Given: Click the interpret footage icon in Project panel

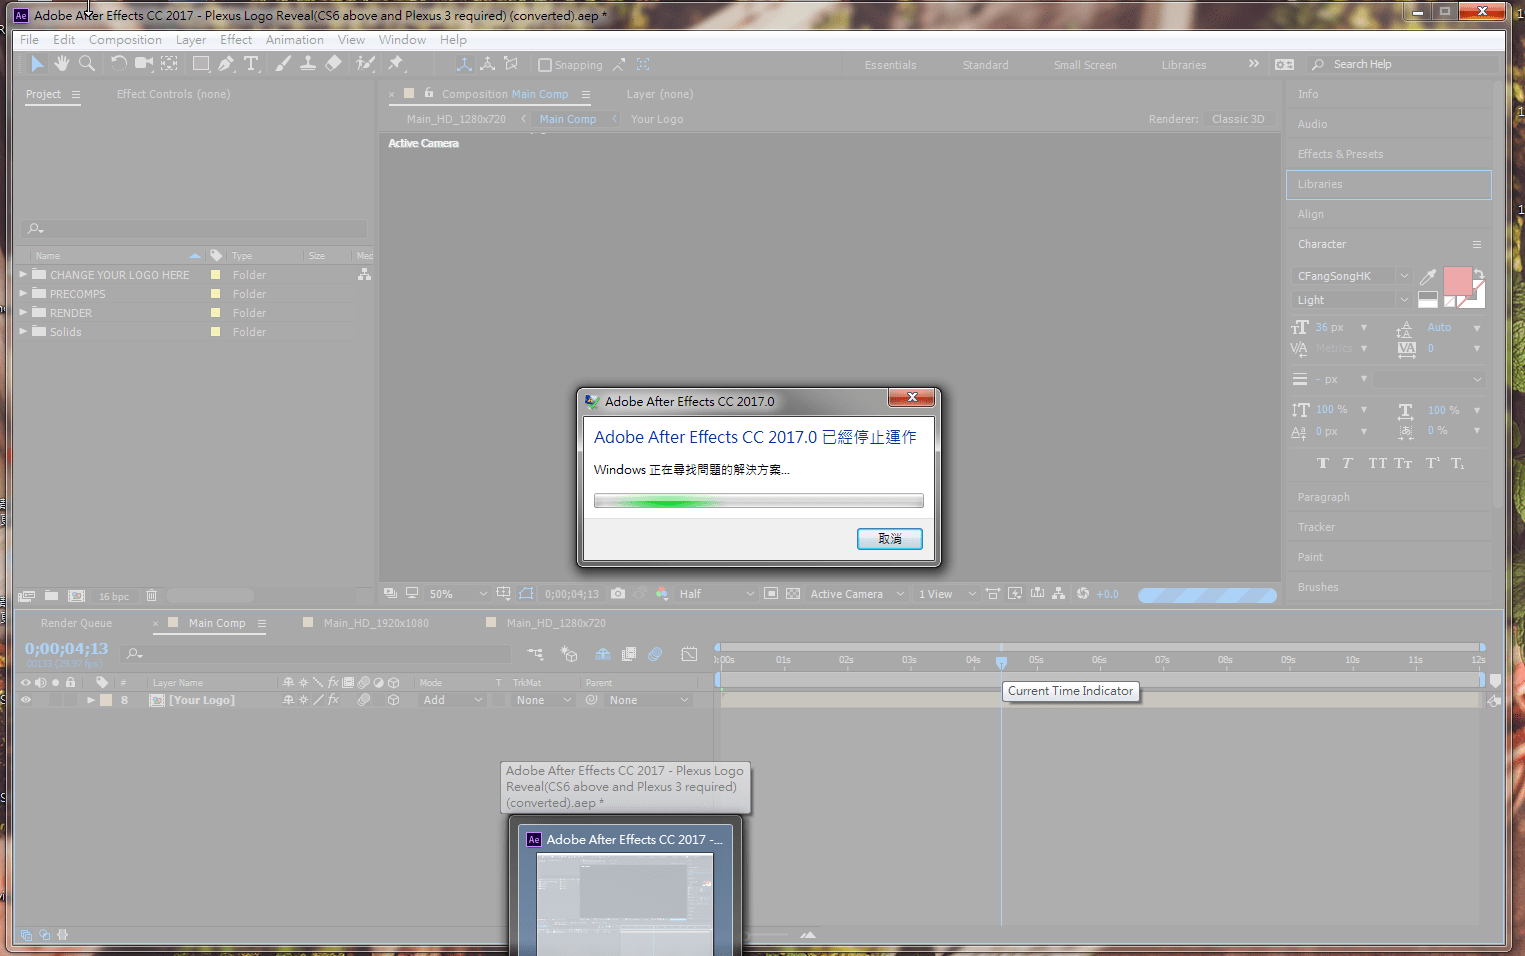Looking at the screenshot, I should point(27,595).
